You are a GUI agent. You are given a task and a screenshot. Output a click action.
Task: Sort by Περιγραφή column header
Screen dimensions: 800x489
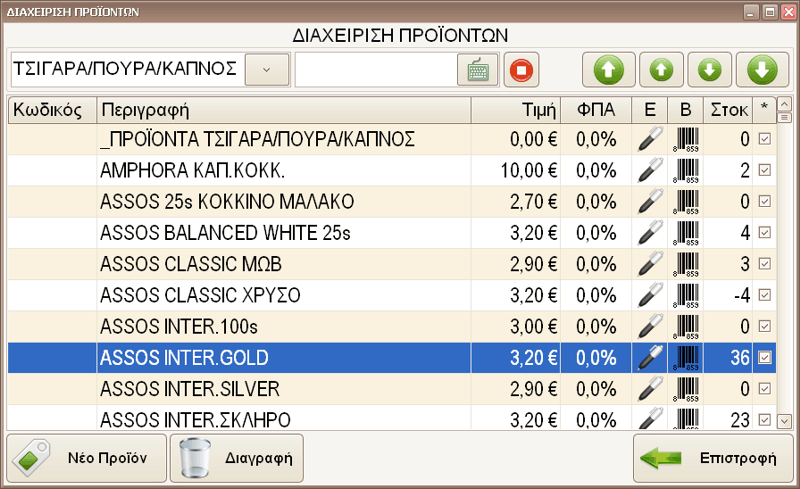(x=284, y=110)
